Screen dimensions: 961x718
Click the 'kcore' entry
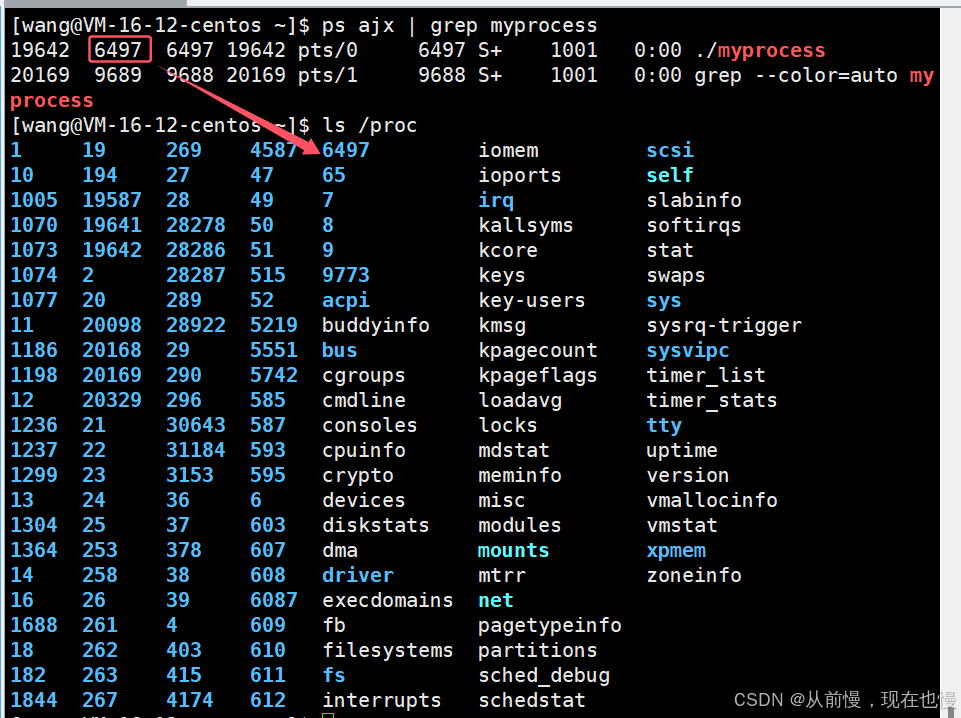coord(508,251)
